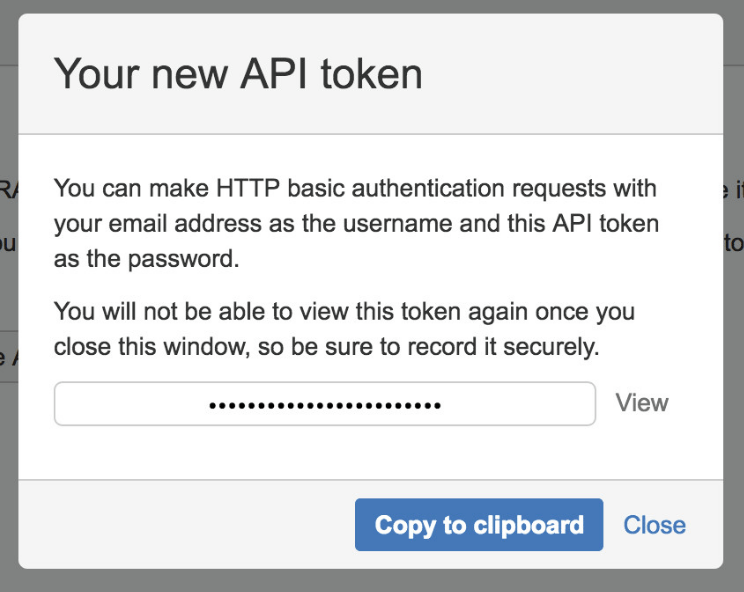Click blank area below the token field
This screenshot has height=592, width=744.
tap(370, 452)
